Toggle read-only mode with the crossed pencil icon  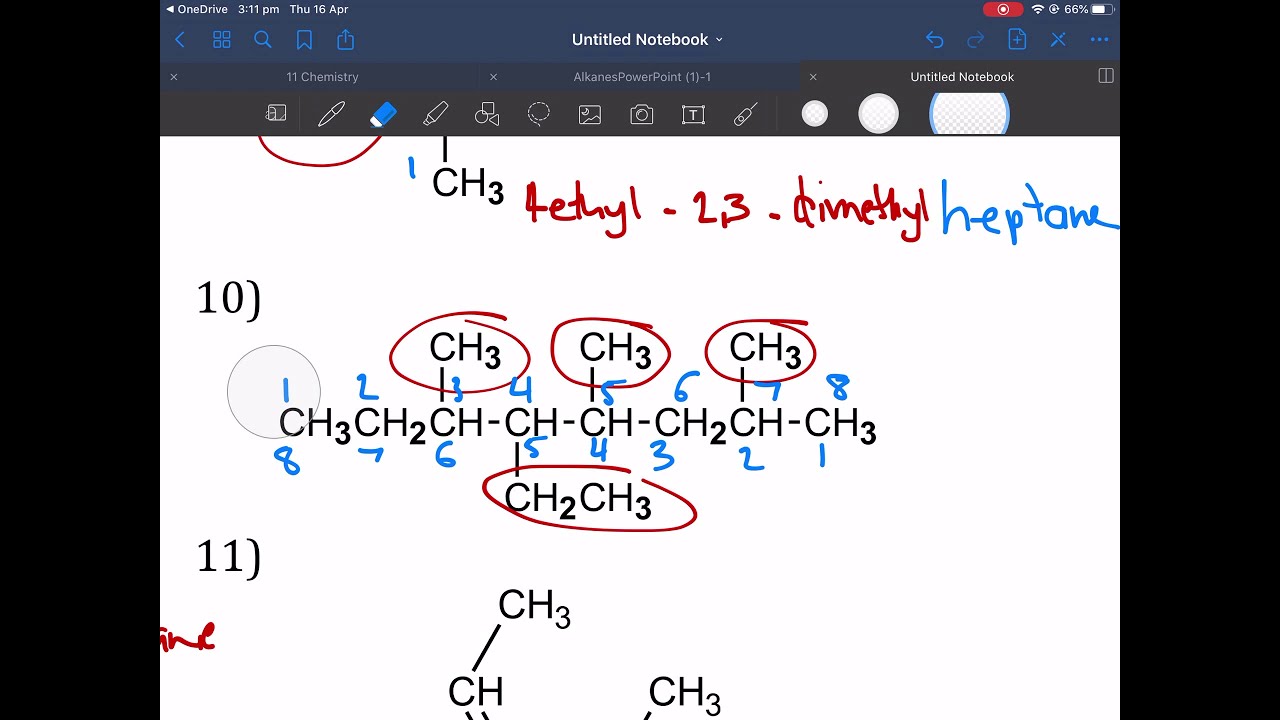click(x=1058, y=40)
